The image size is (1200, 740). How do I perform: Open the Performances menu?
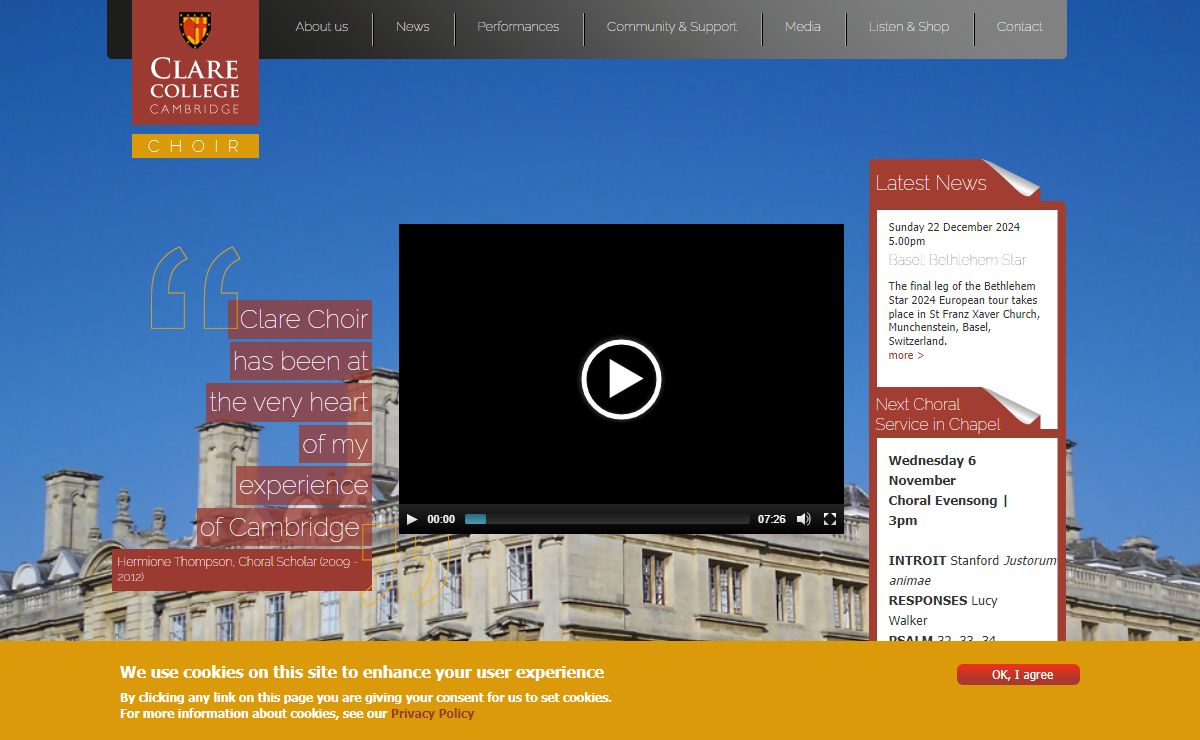[518, 27]
